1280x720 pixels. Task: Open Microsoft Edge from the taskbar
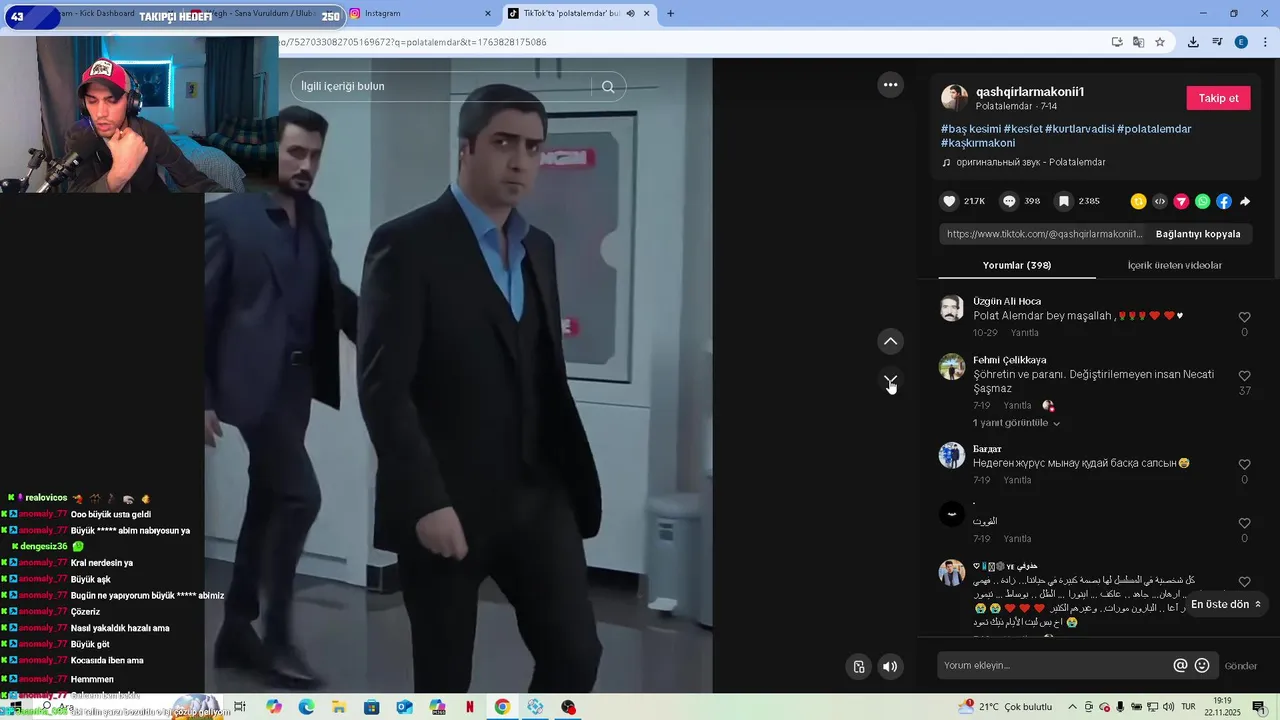tap(306, 707)
